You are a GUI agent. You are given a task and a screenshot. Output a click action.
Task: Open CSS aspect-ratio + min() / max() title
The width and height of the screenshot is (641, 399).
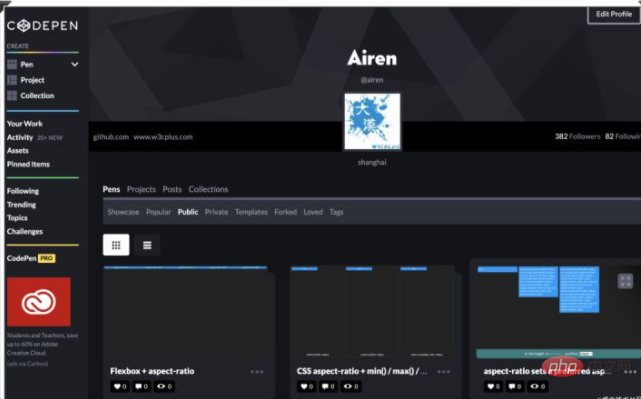(362, 371)
